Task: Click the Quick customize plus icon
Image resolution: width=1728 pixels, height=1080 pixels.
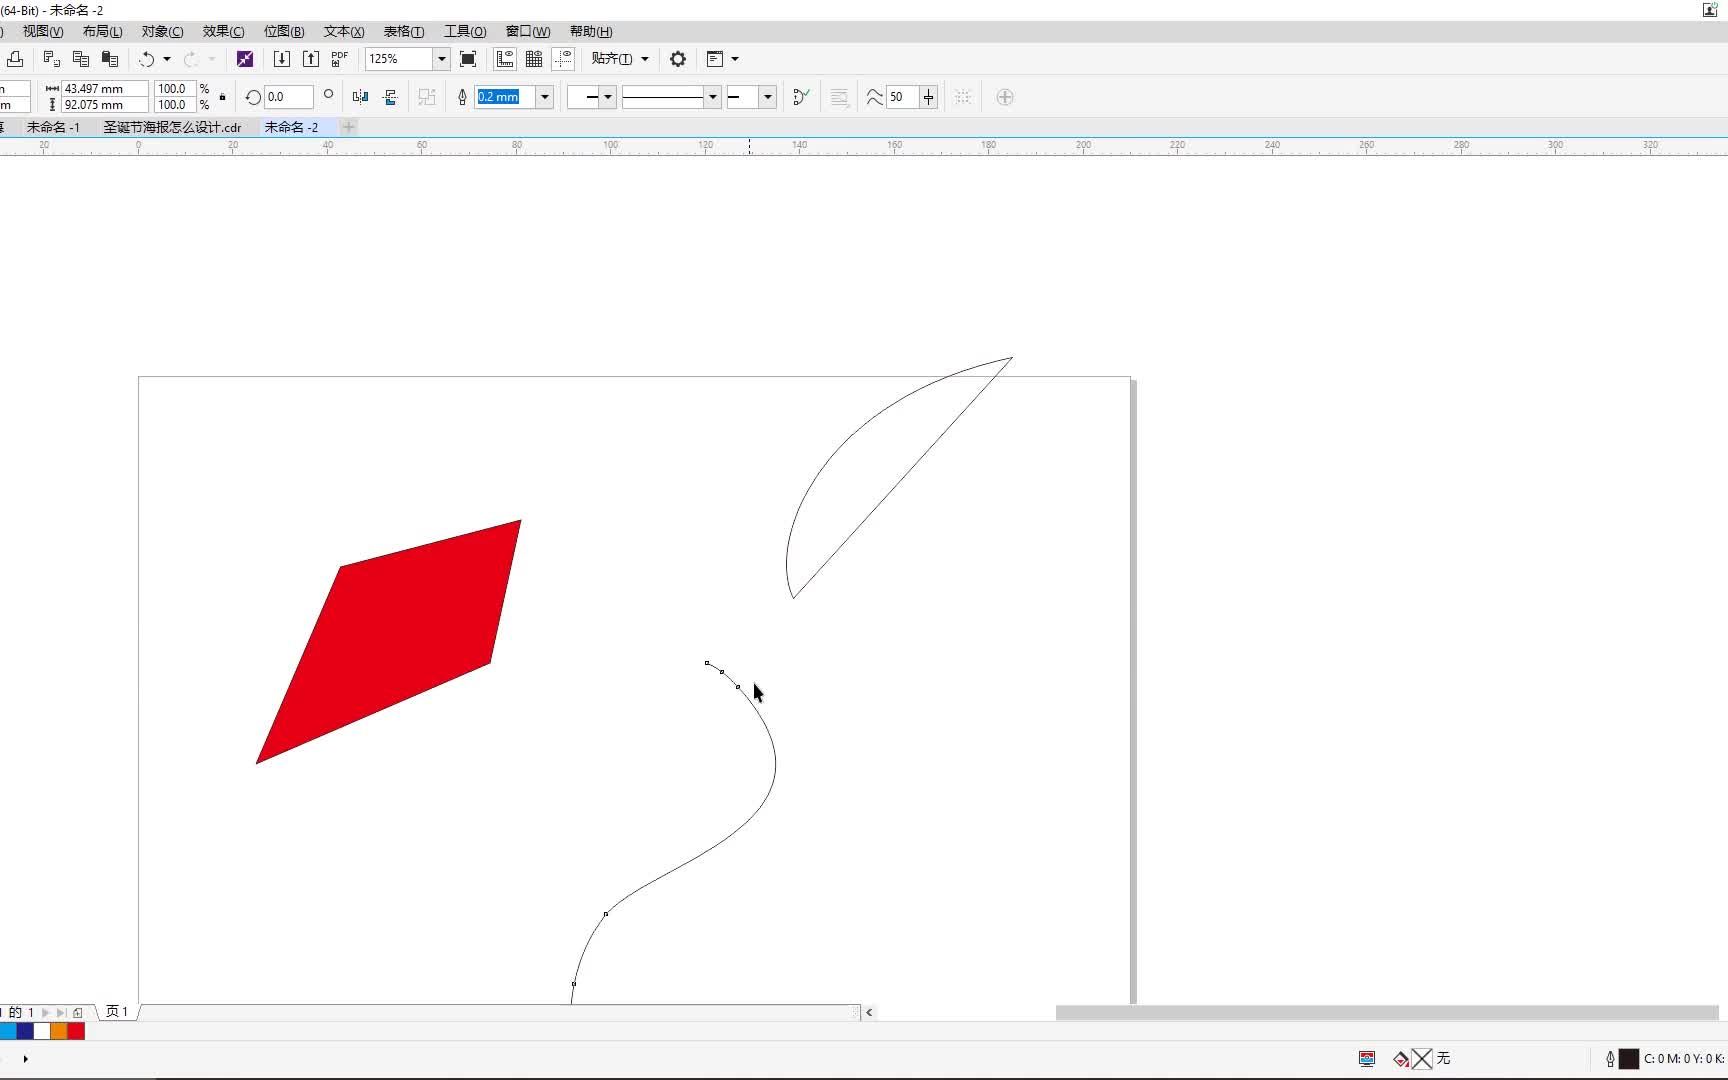Action: tap(1005, 97)
